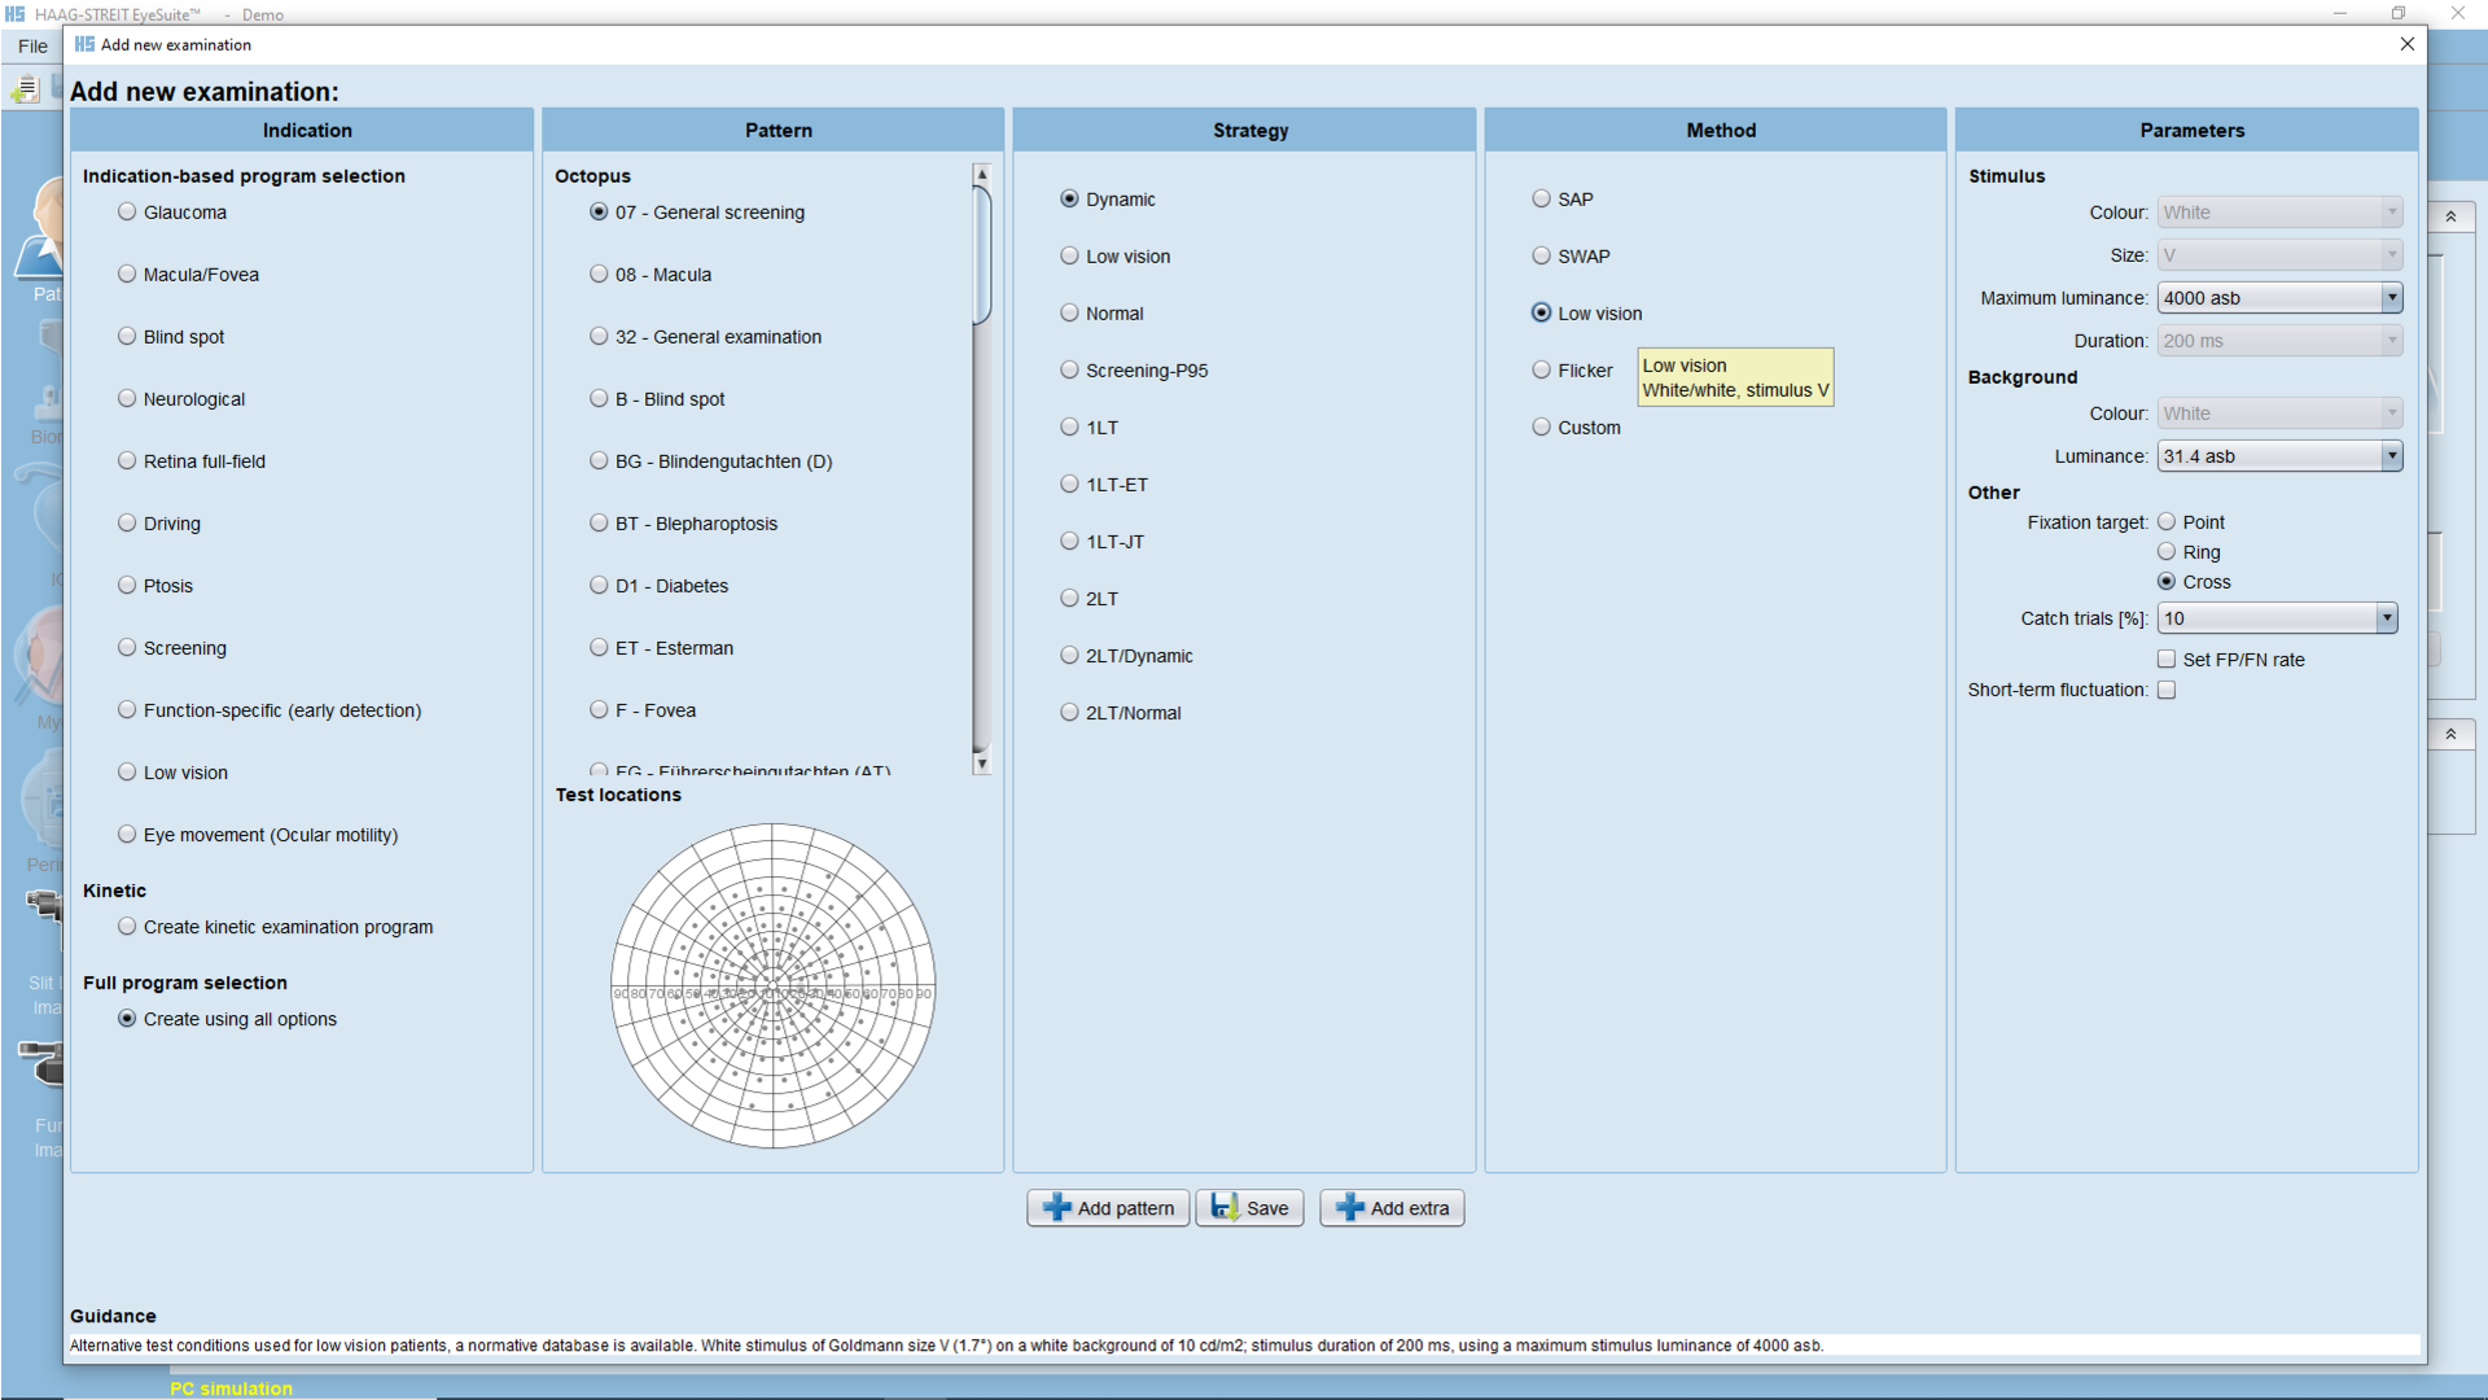Select the Flicker method
This screenshot has height=1400, width=2488.
pyautogui.click(x=1541, y=369)
